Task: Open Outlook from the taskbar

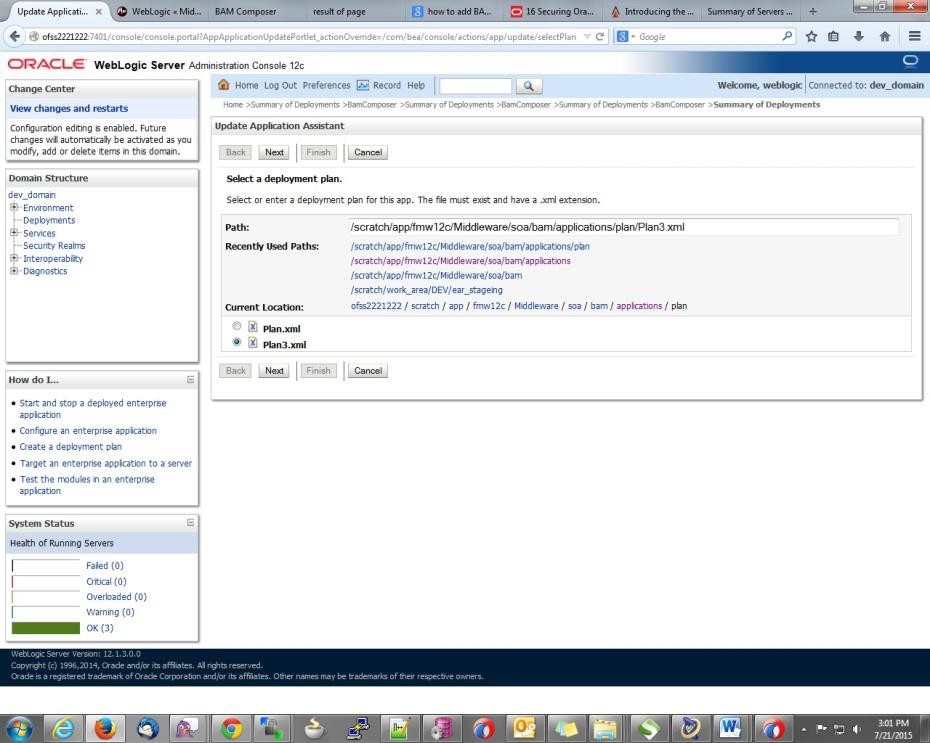Action: tap(524, 728)
